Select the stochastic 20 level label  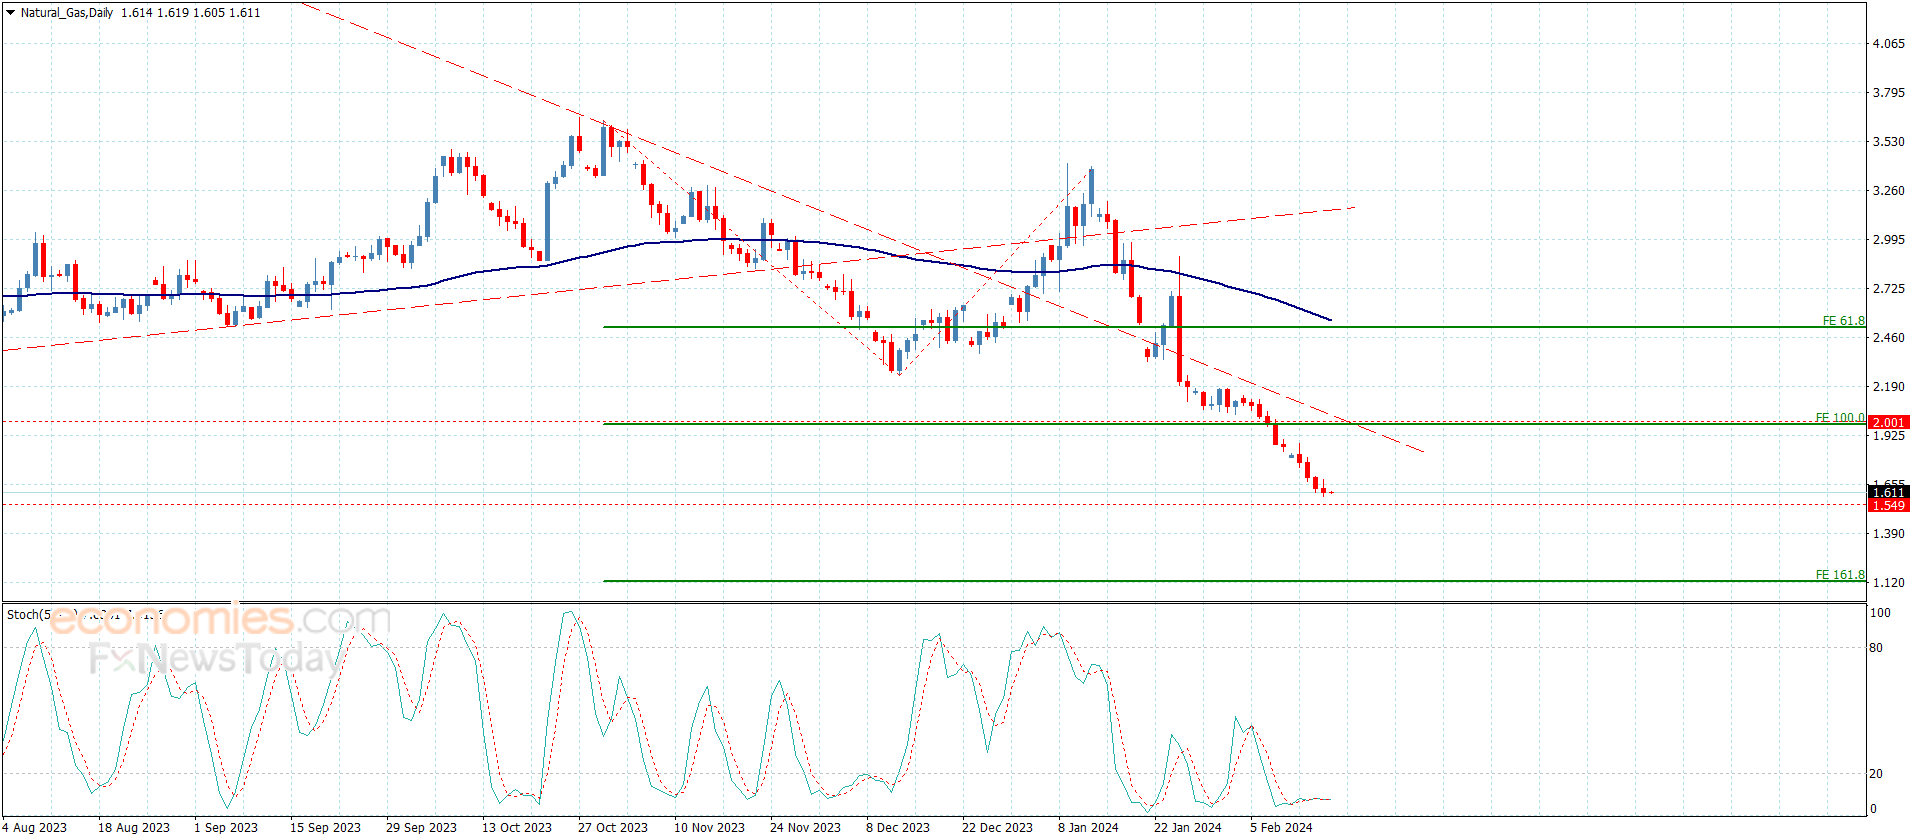pos(1876,774)
